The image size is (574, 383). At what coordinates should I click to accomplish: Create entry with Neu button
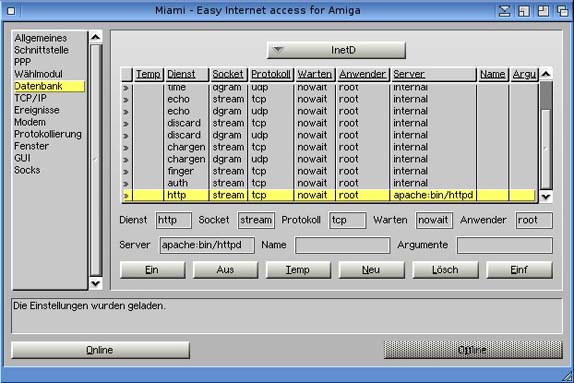coord(371,270)
